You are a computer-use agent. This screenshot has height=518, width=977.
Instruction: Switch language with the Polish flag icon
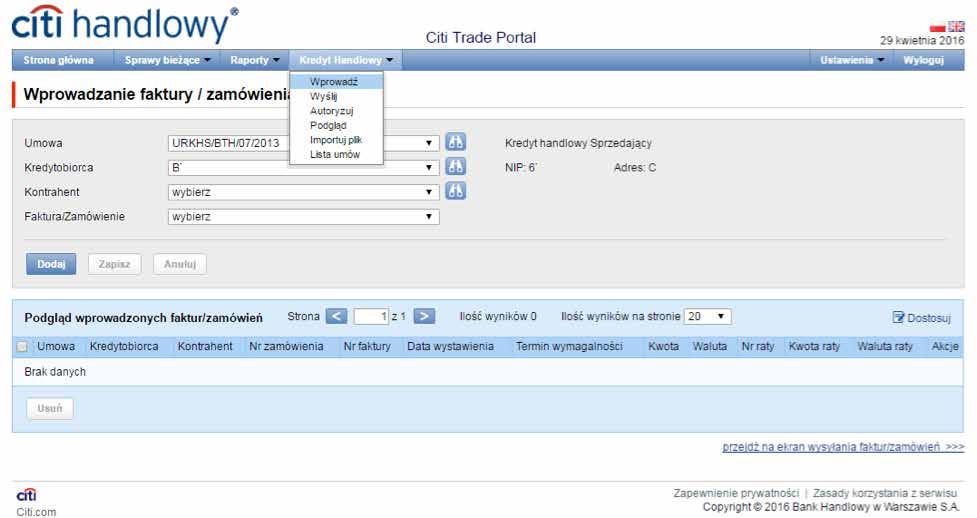coord(937,27)
